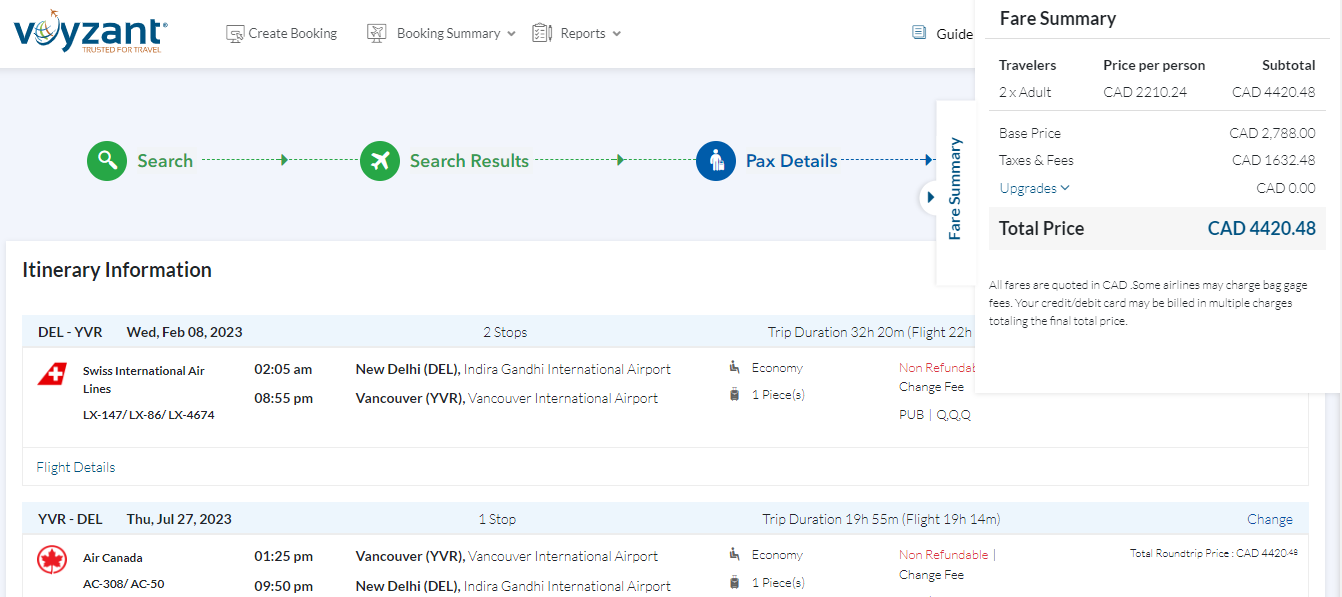The height and width of the screenshot is (597, 1342).
Task: Click the Economy seat icon for Swiss flight
Action: tap(735, 368)
